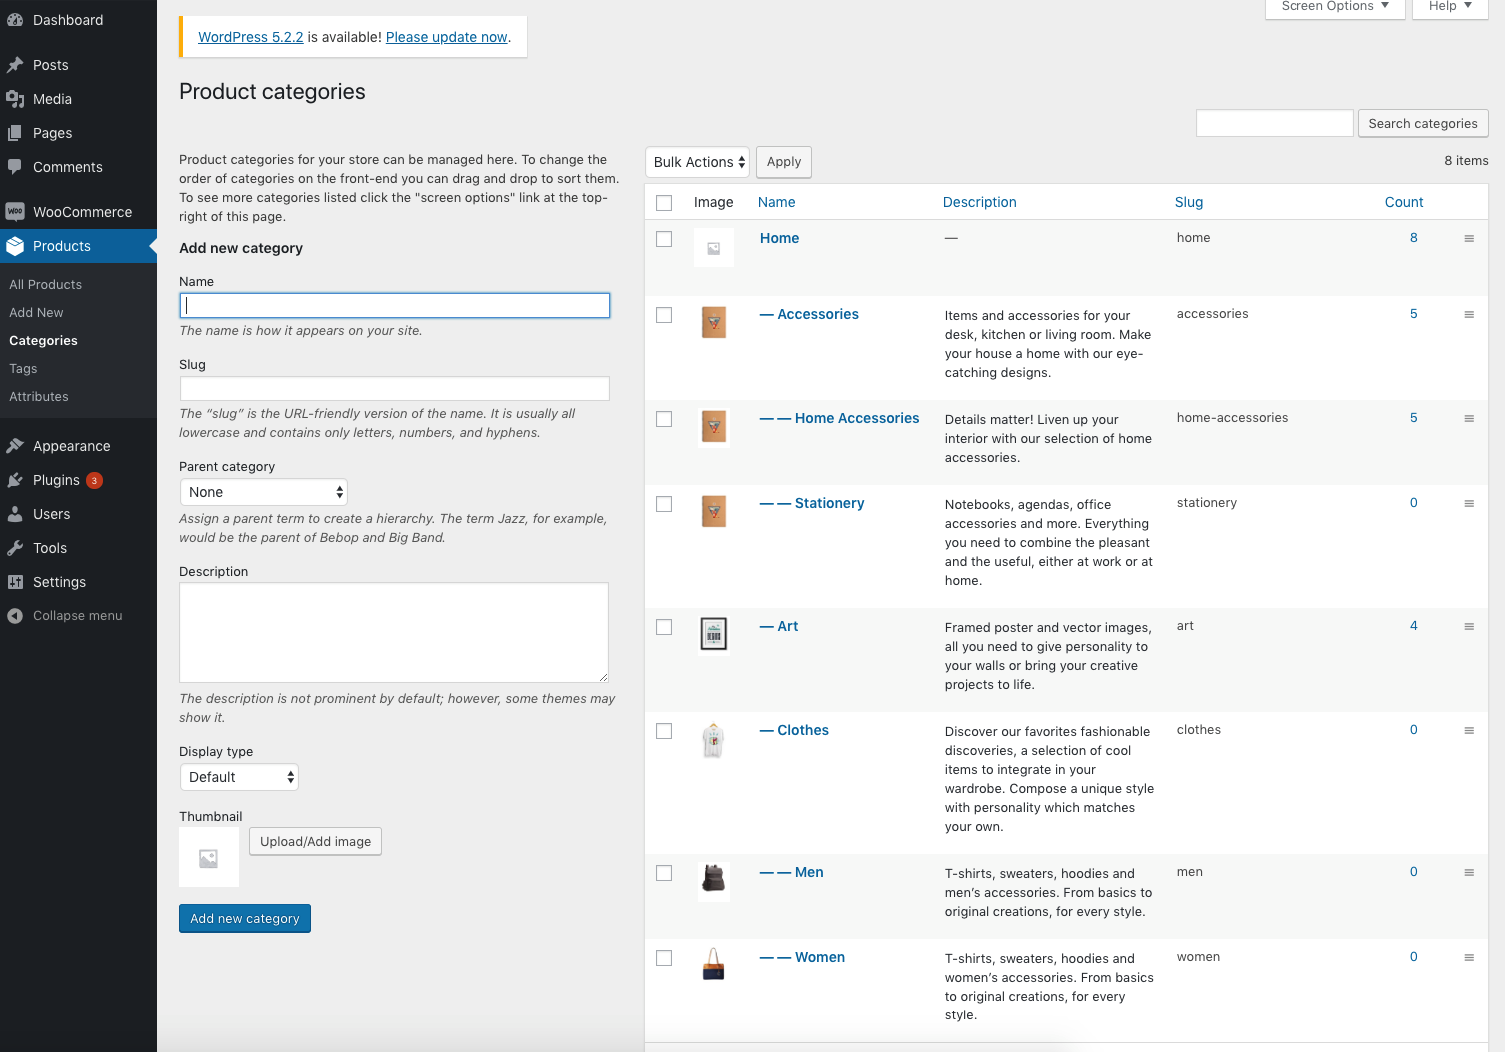Click the Posts pin icon
The image size is (1505, 1052).
click(15, 65)
